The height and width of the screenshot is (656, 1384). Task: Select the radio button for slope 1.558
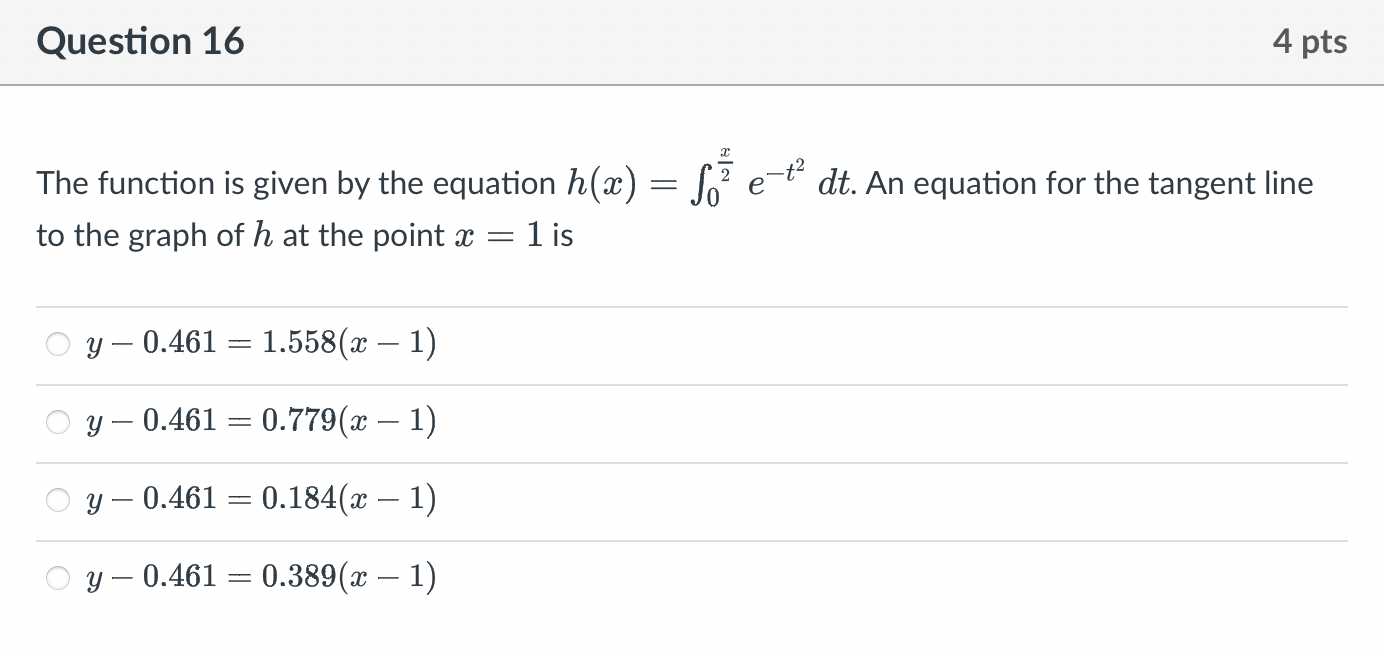point(57,344)
